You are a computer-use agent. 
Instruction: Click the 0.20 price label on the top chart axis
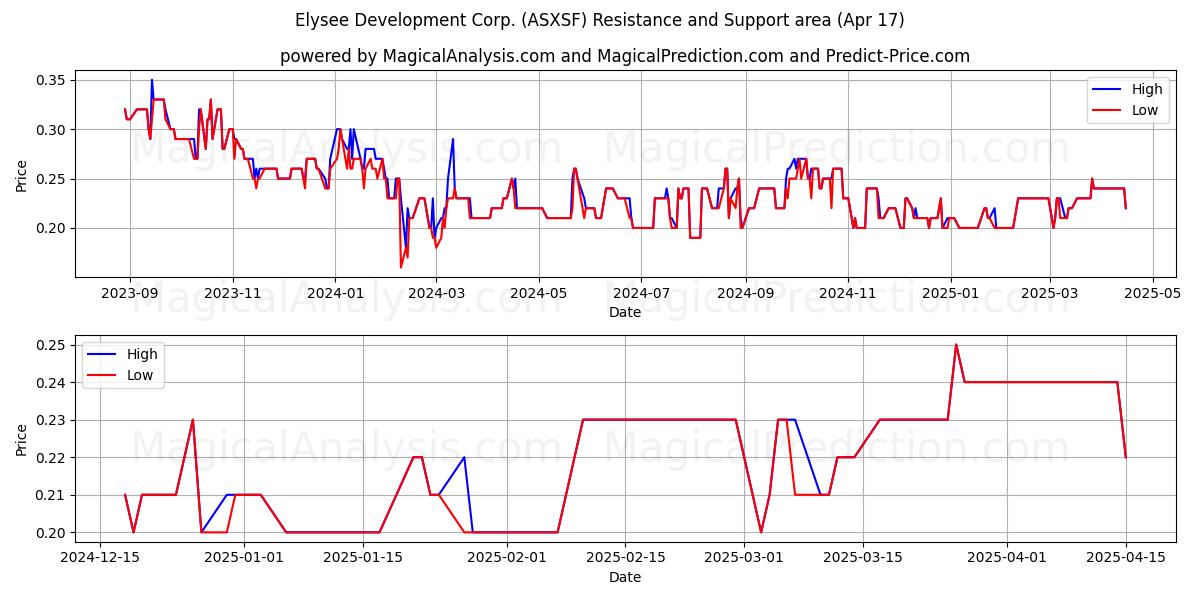pos(51,228)
